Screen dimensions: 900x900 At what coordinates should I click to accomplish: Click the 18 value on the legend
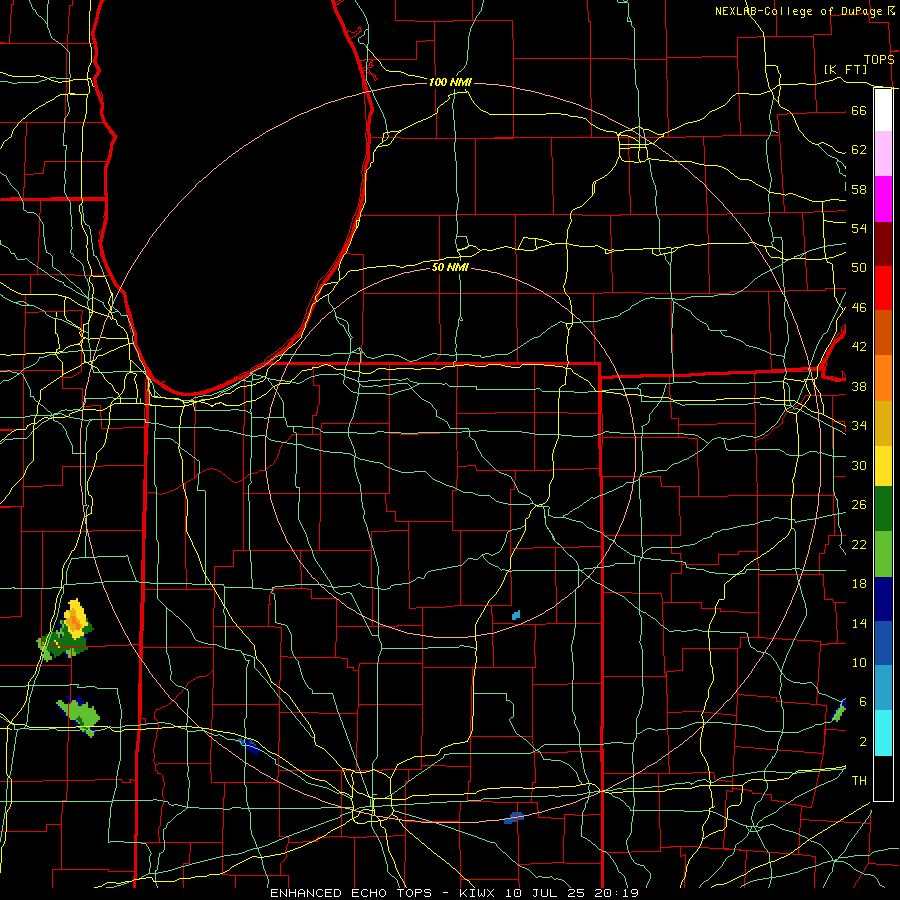tap(859, 584)
